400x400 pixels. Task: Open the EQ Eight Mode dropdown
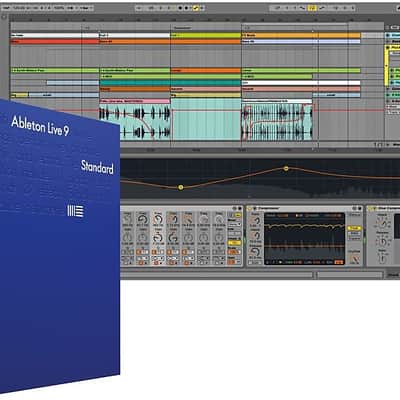234,225
